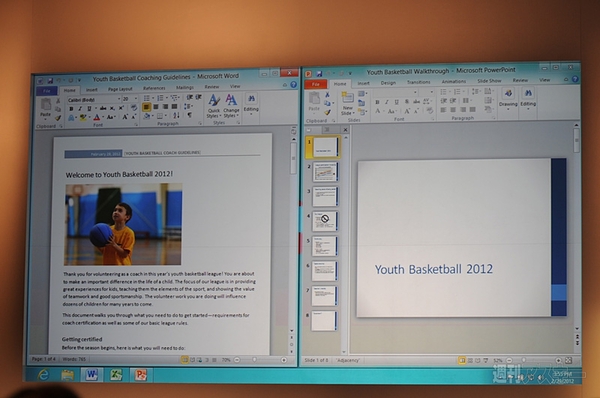Toggle Superscript in the Word ribbon
Screen dimensions: 600x398
point(121,108)
